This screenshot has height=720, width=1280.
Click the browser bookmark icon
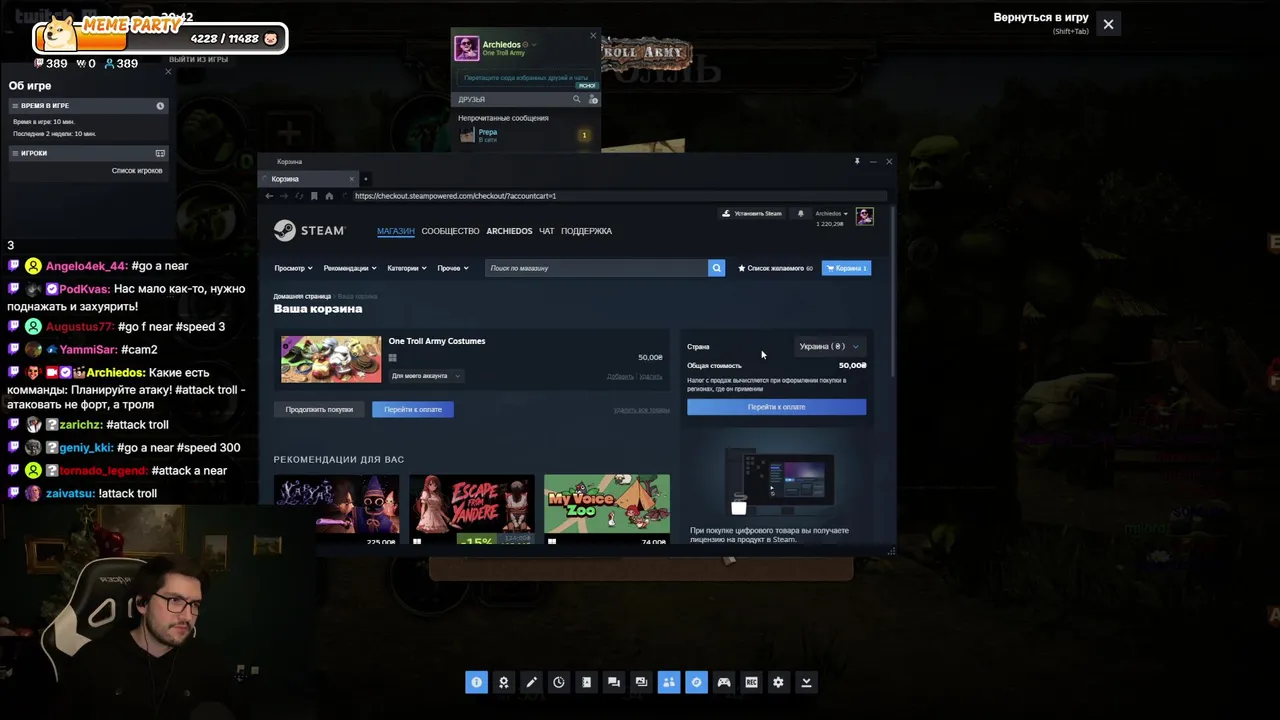click(x=314, y=196)
